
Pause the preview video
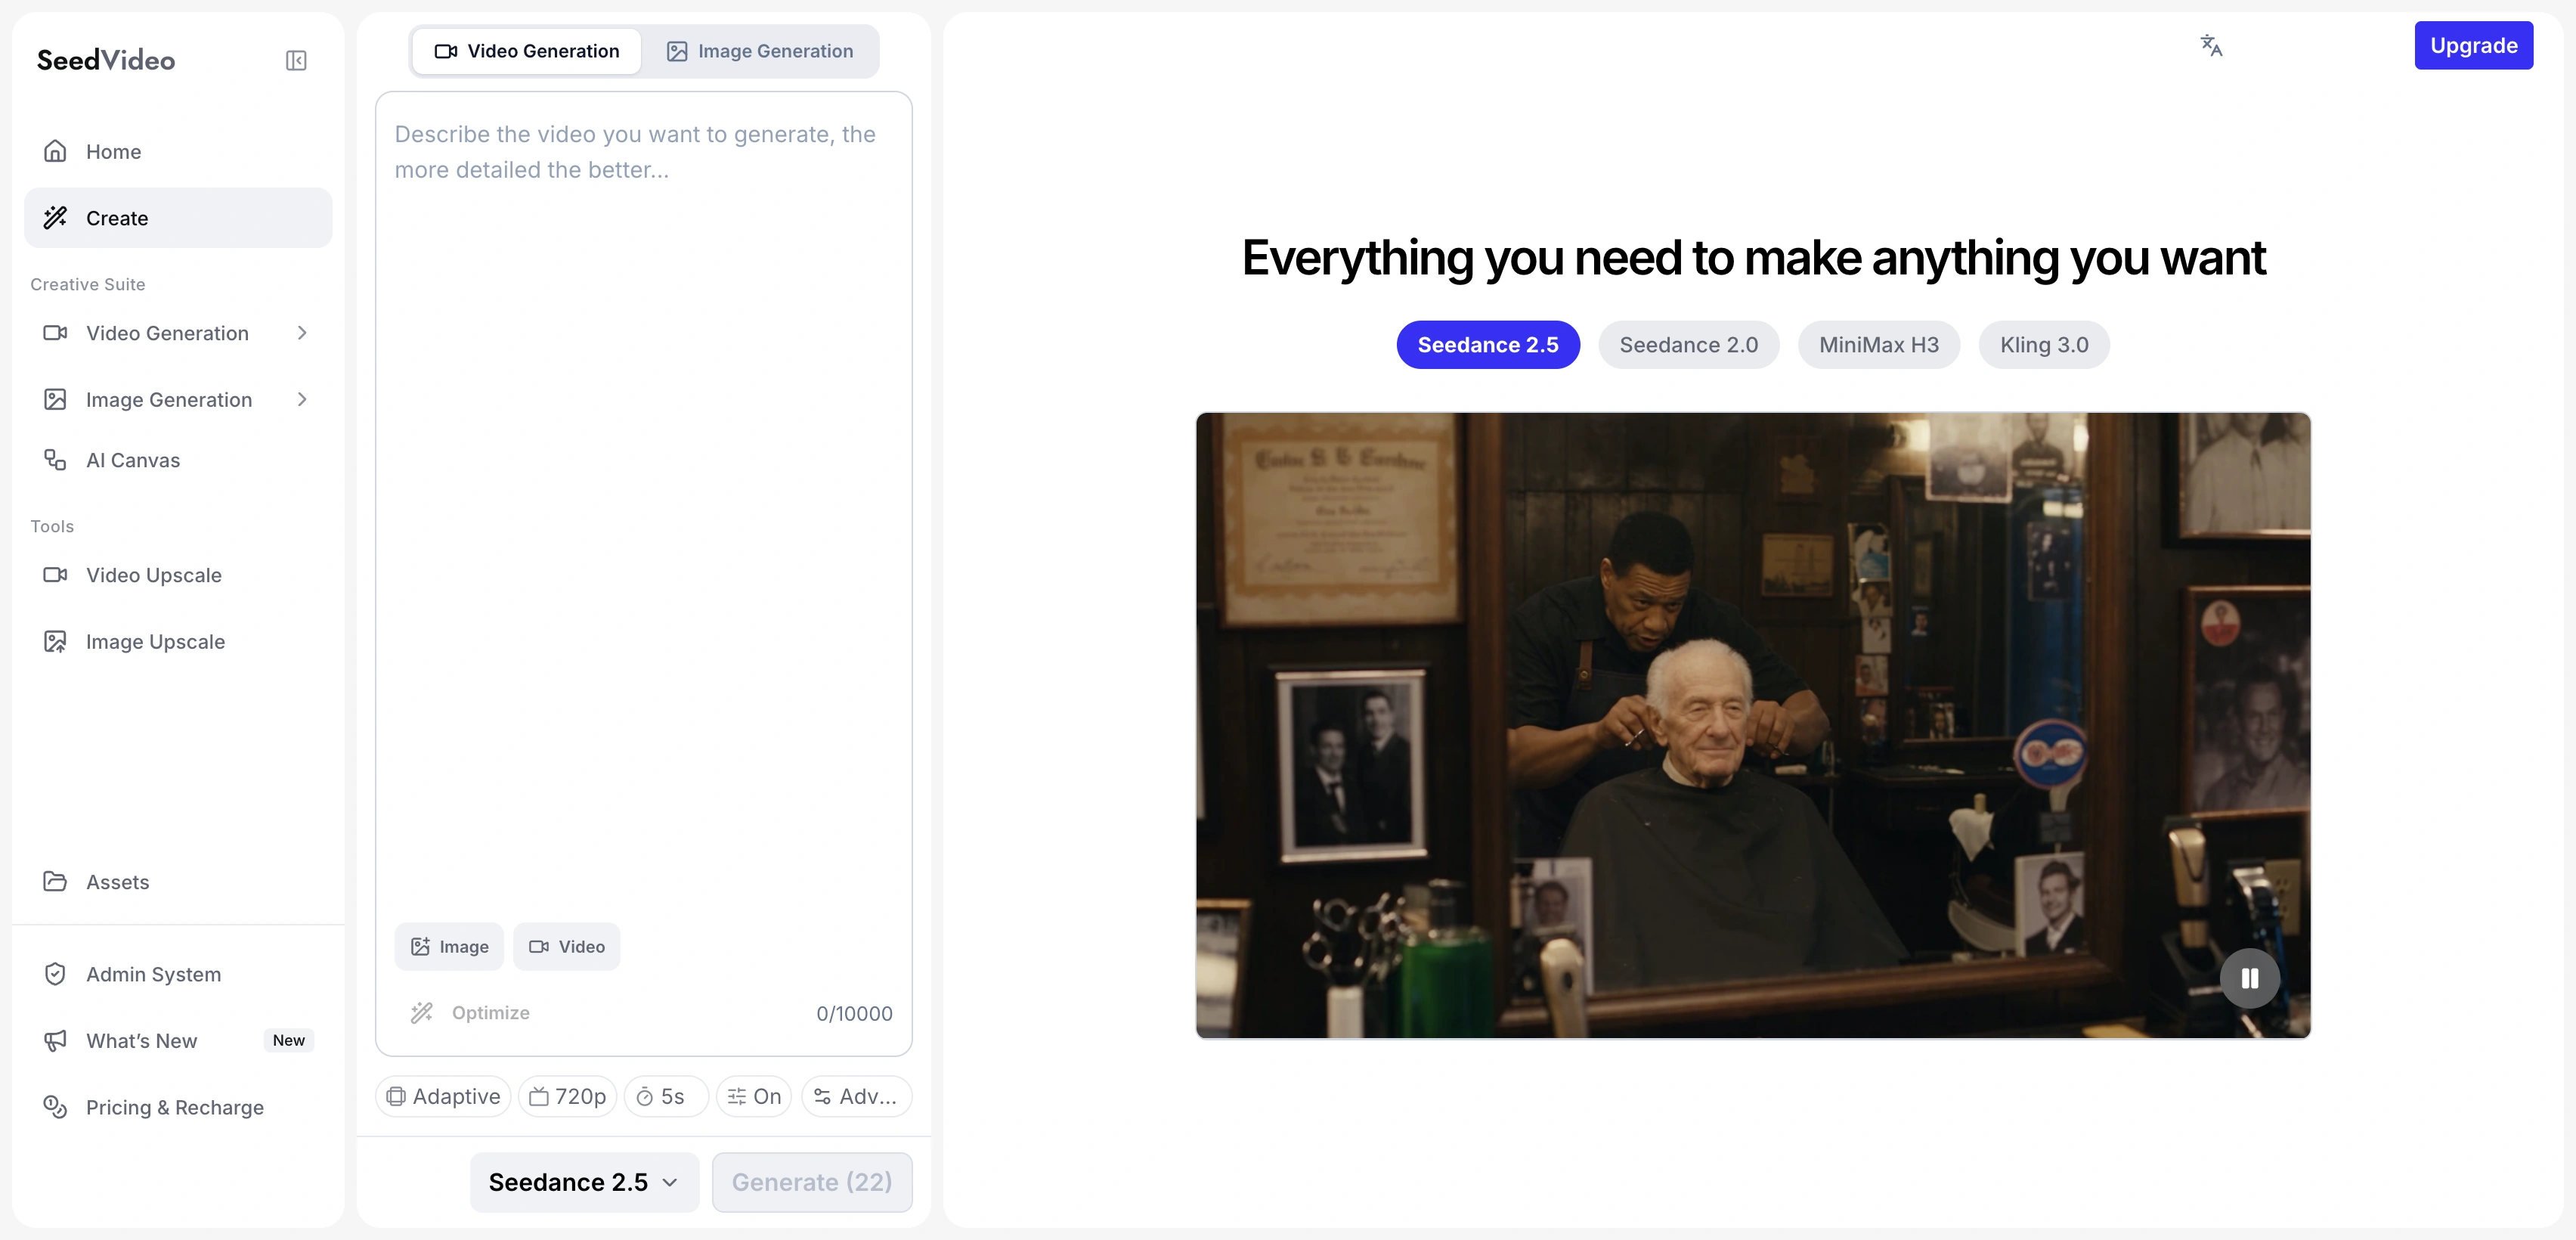pos(2250,978)
